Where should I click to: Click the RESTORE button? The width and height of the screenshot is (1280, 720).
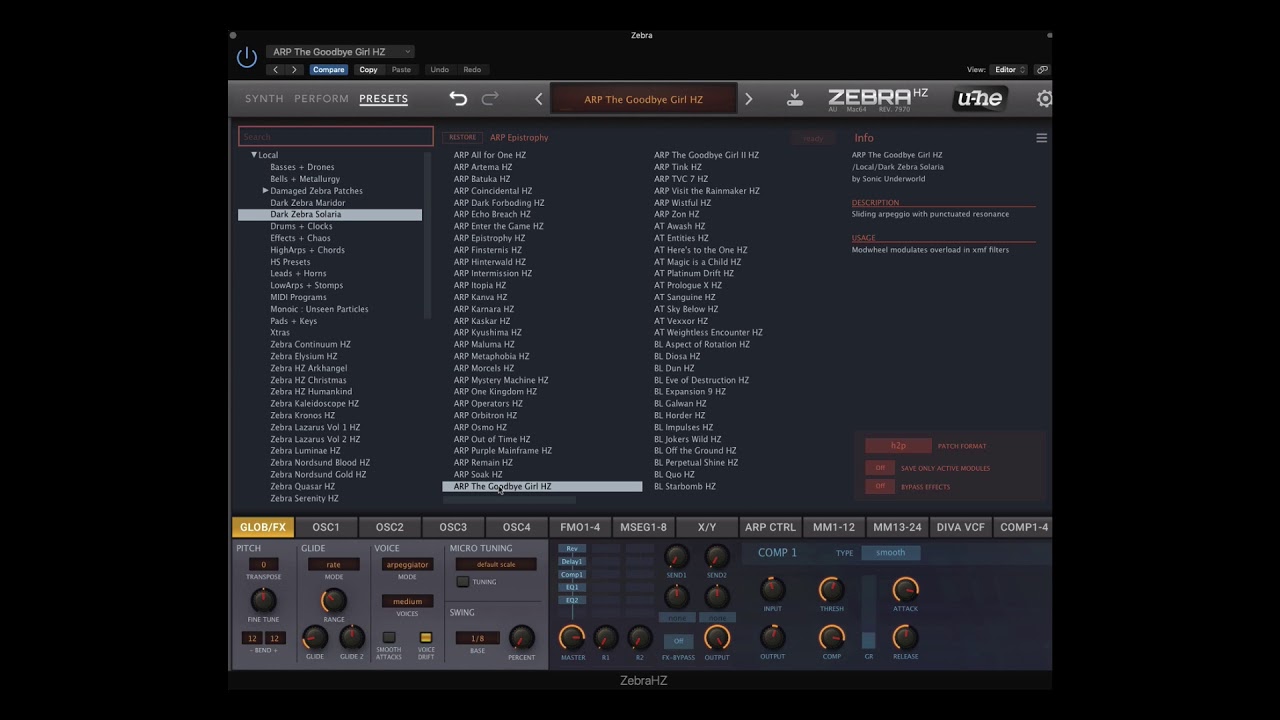(462, 138)
